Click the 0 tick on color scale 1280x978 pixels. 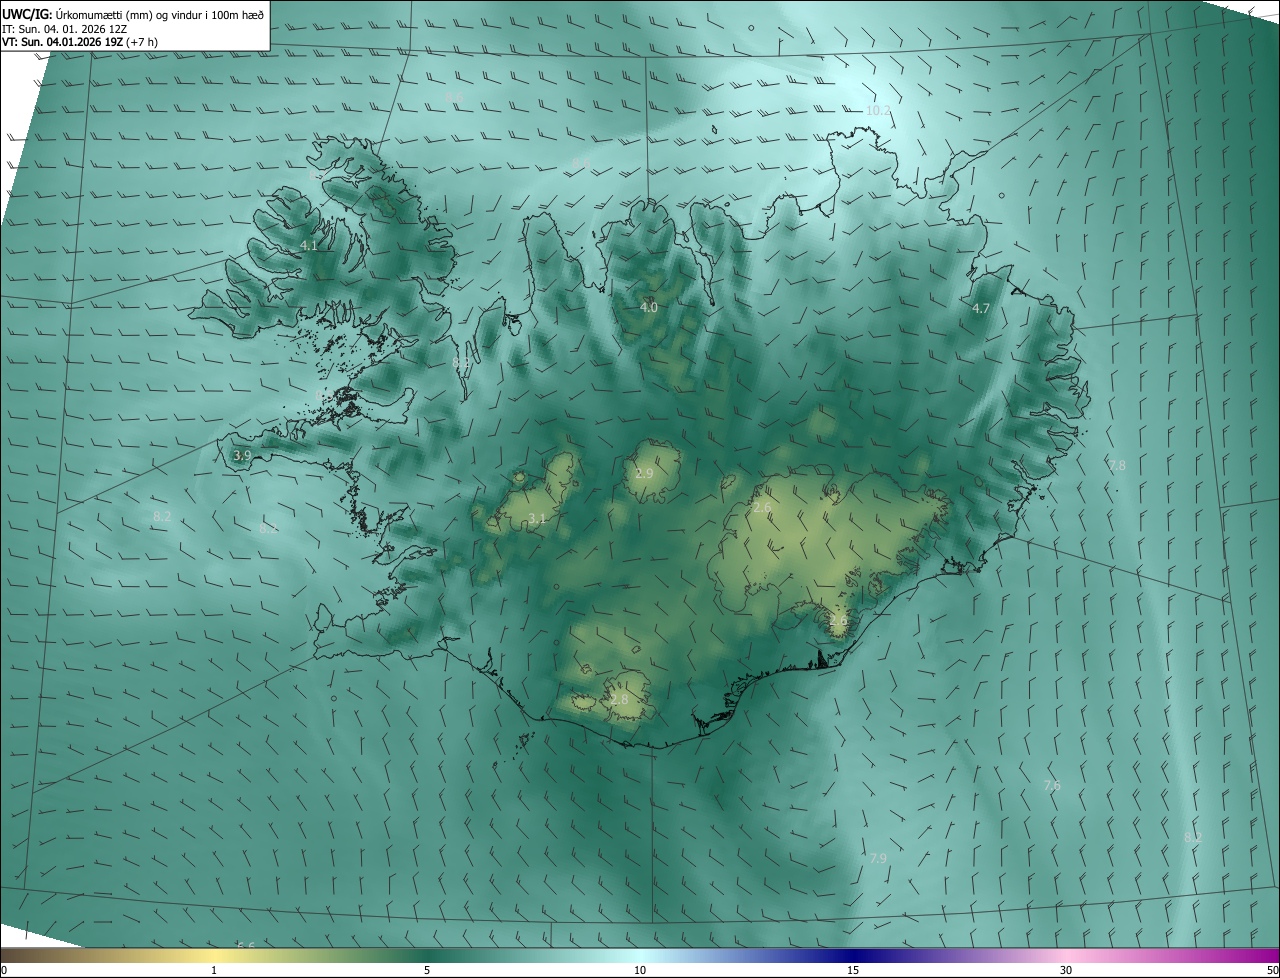pos(4,970)
